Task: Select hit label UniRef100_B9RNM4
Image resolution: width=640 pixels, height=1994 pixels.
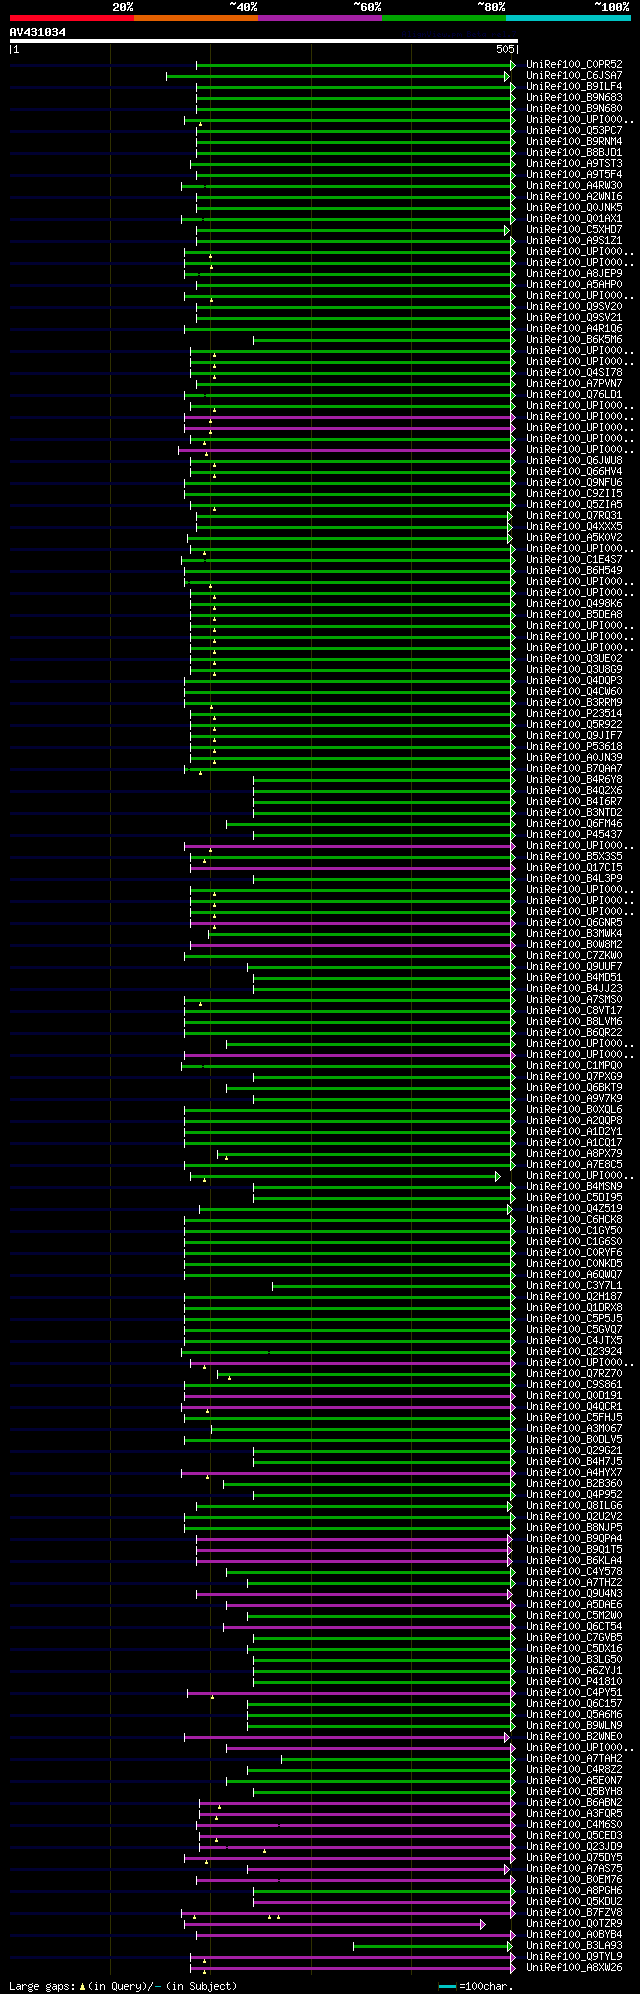Action: click(574, 142)
